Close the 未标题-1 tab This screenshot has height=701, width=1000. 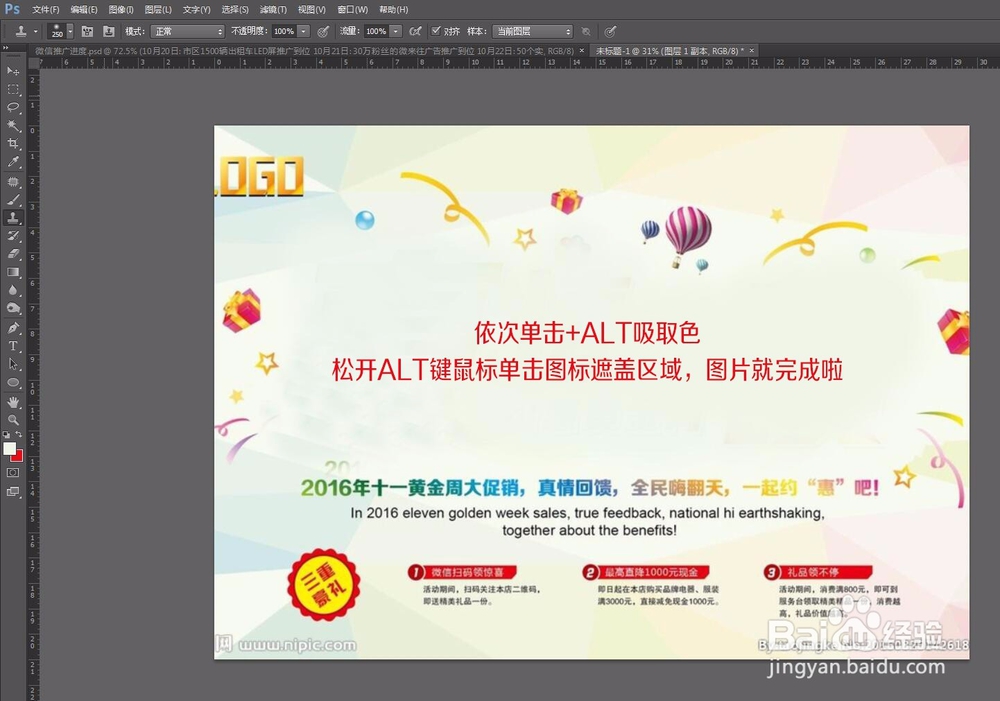pos(752,50)
